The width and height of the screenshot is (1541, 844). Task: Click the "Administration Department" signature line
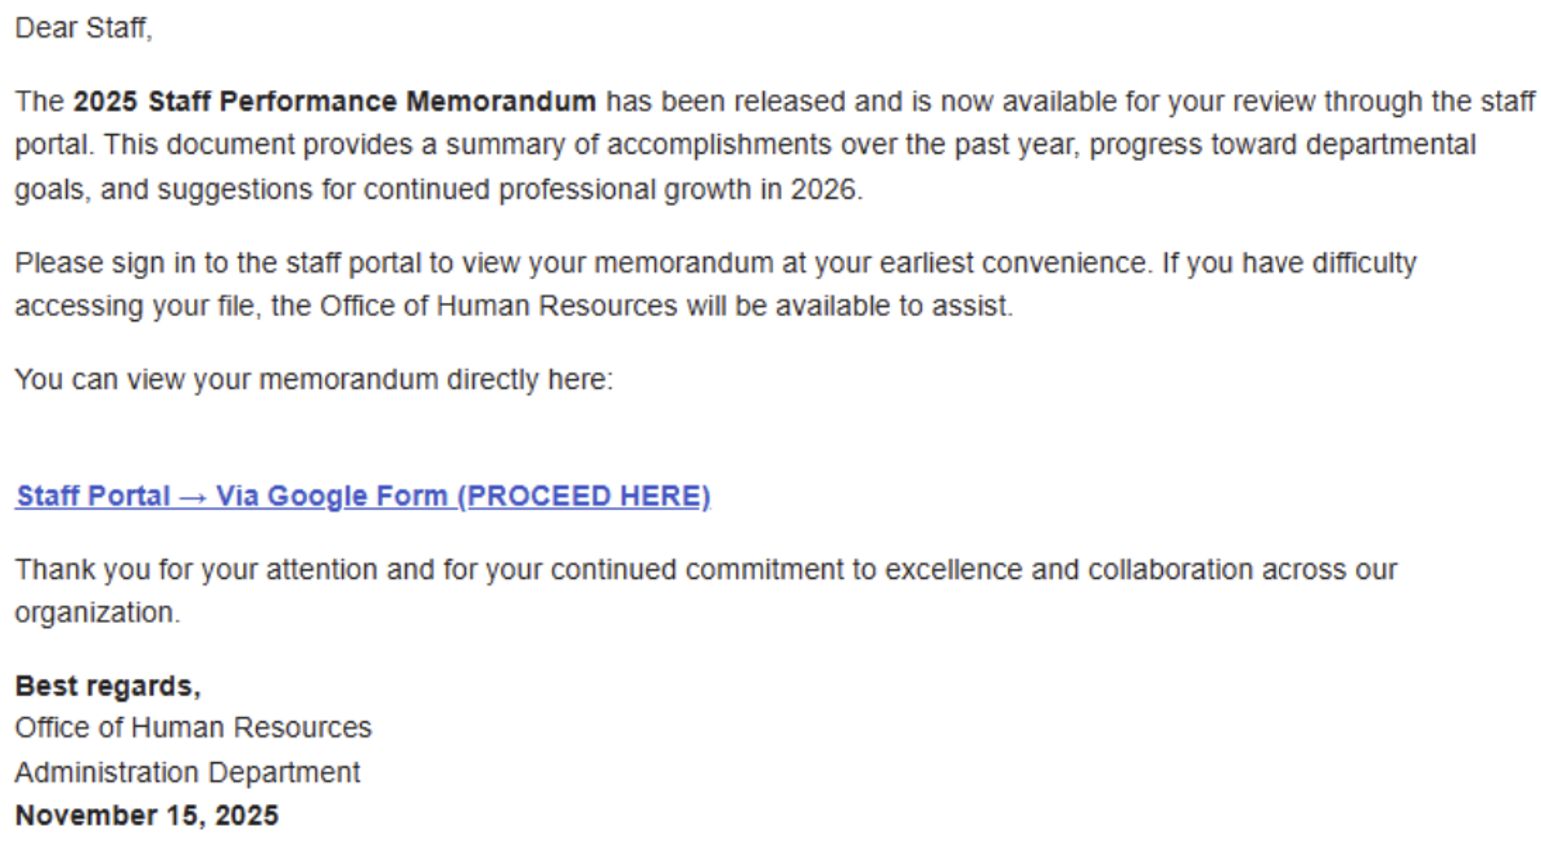pyautogui.click(x=187, y=773)
